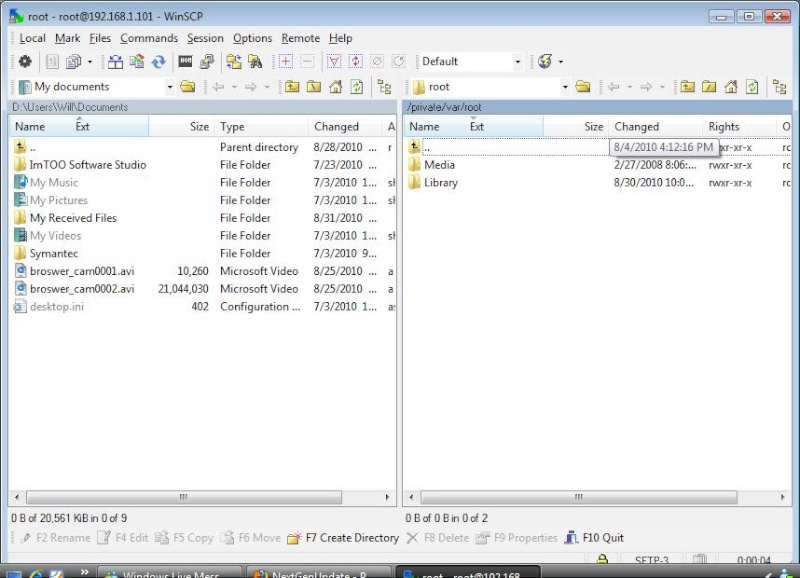Expand the My documents drive dropdown
Viewport: 800px width, 578px height.
(x=170, y=87)
